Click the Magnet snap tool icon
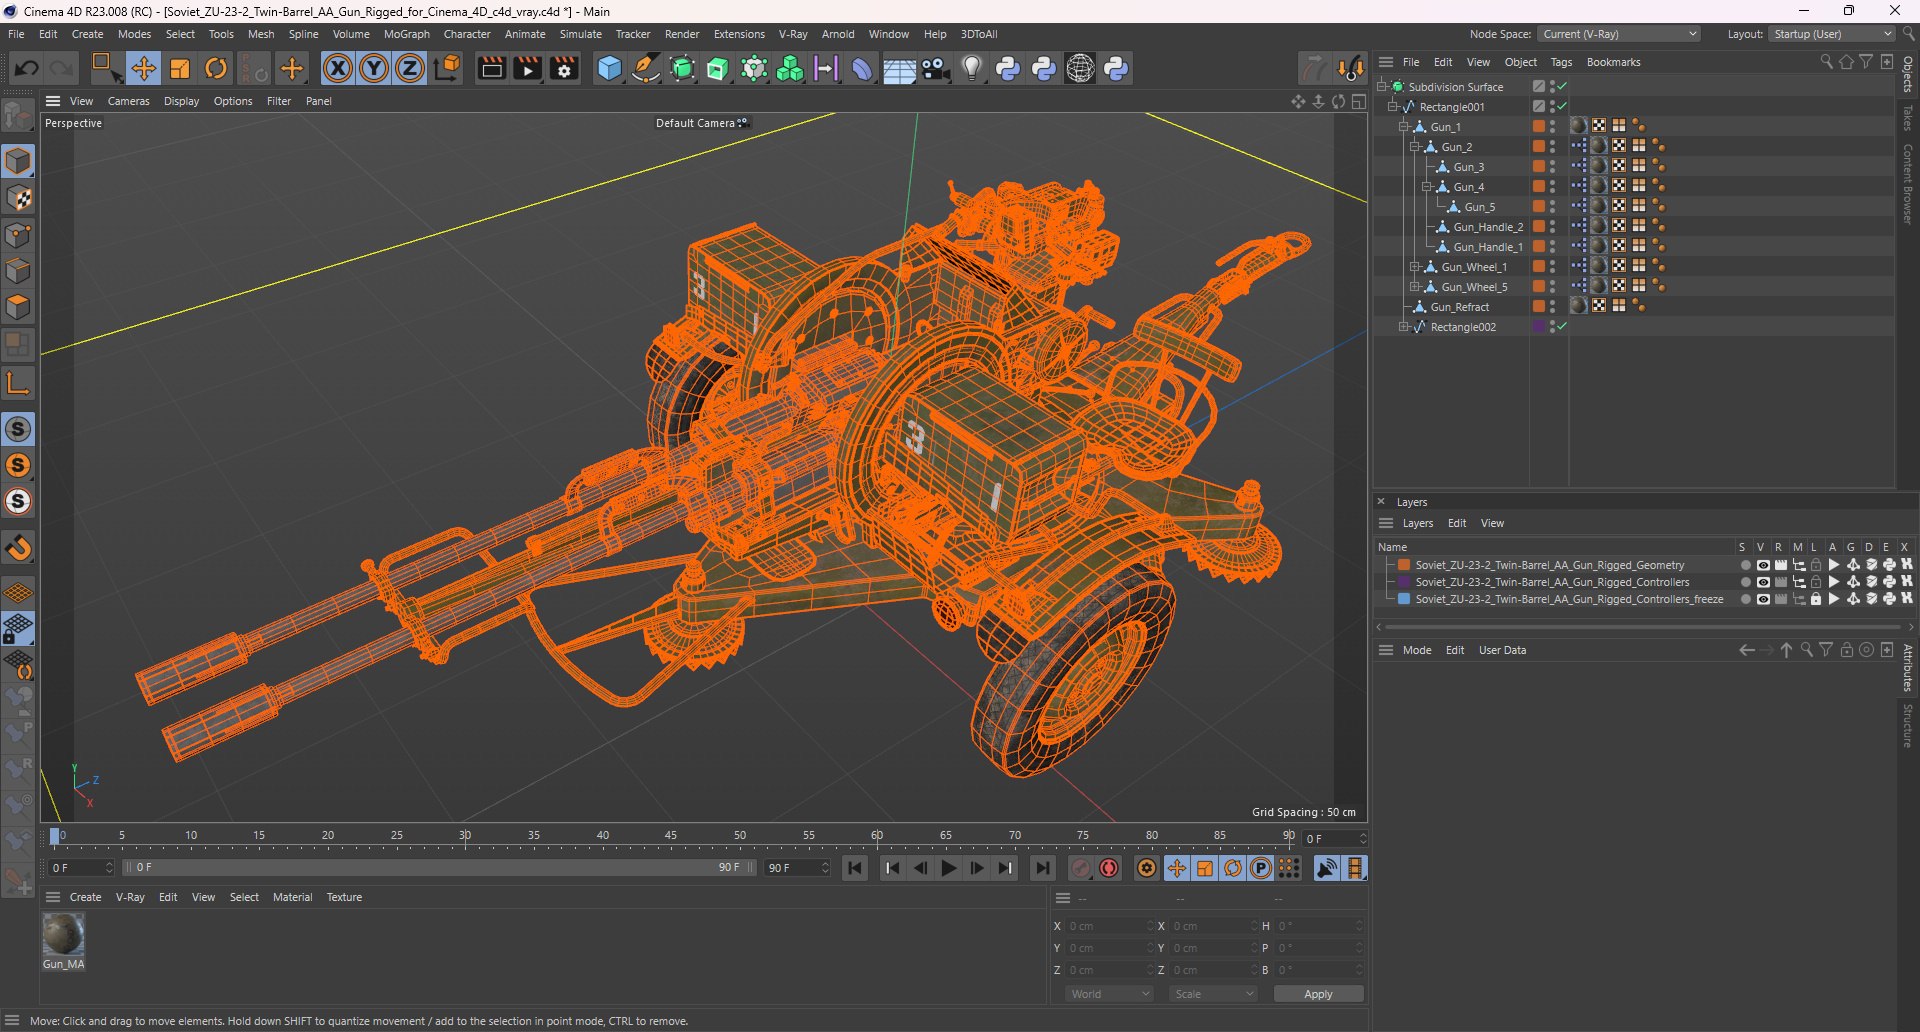 18,547
